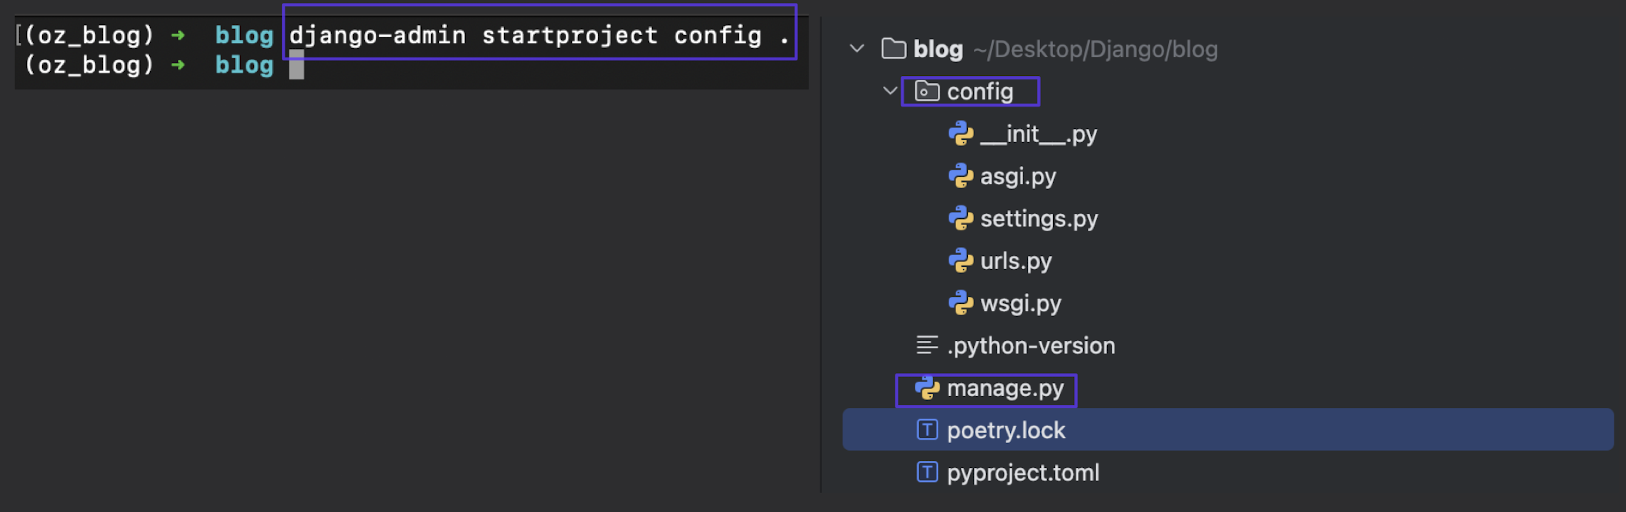Collapse the config folder chevron

[x=890, y=91]
